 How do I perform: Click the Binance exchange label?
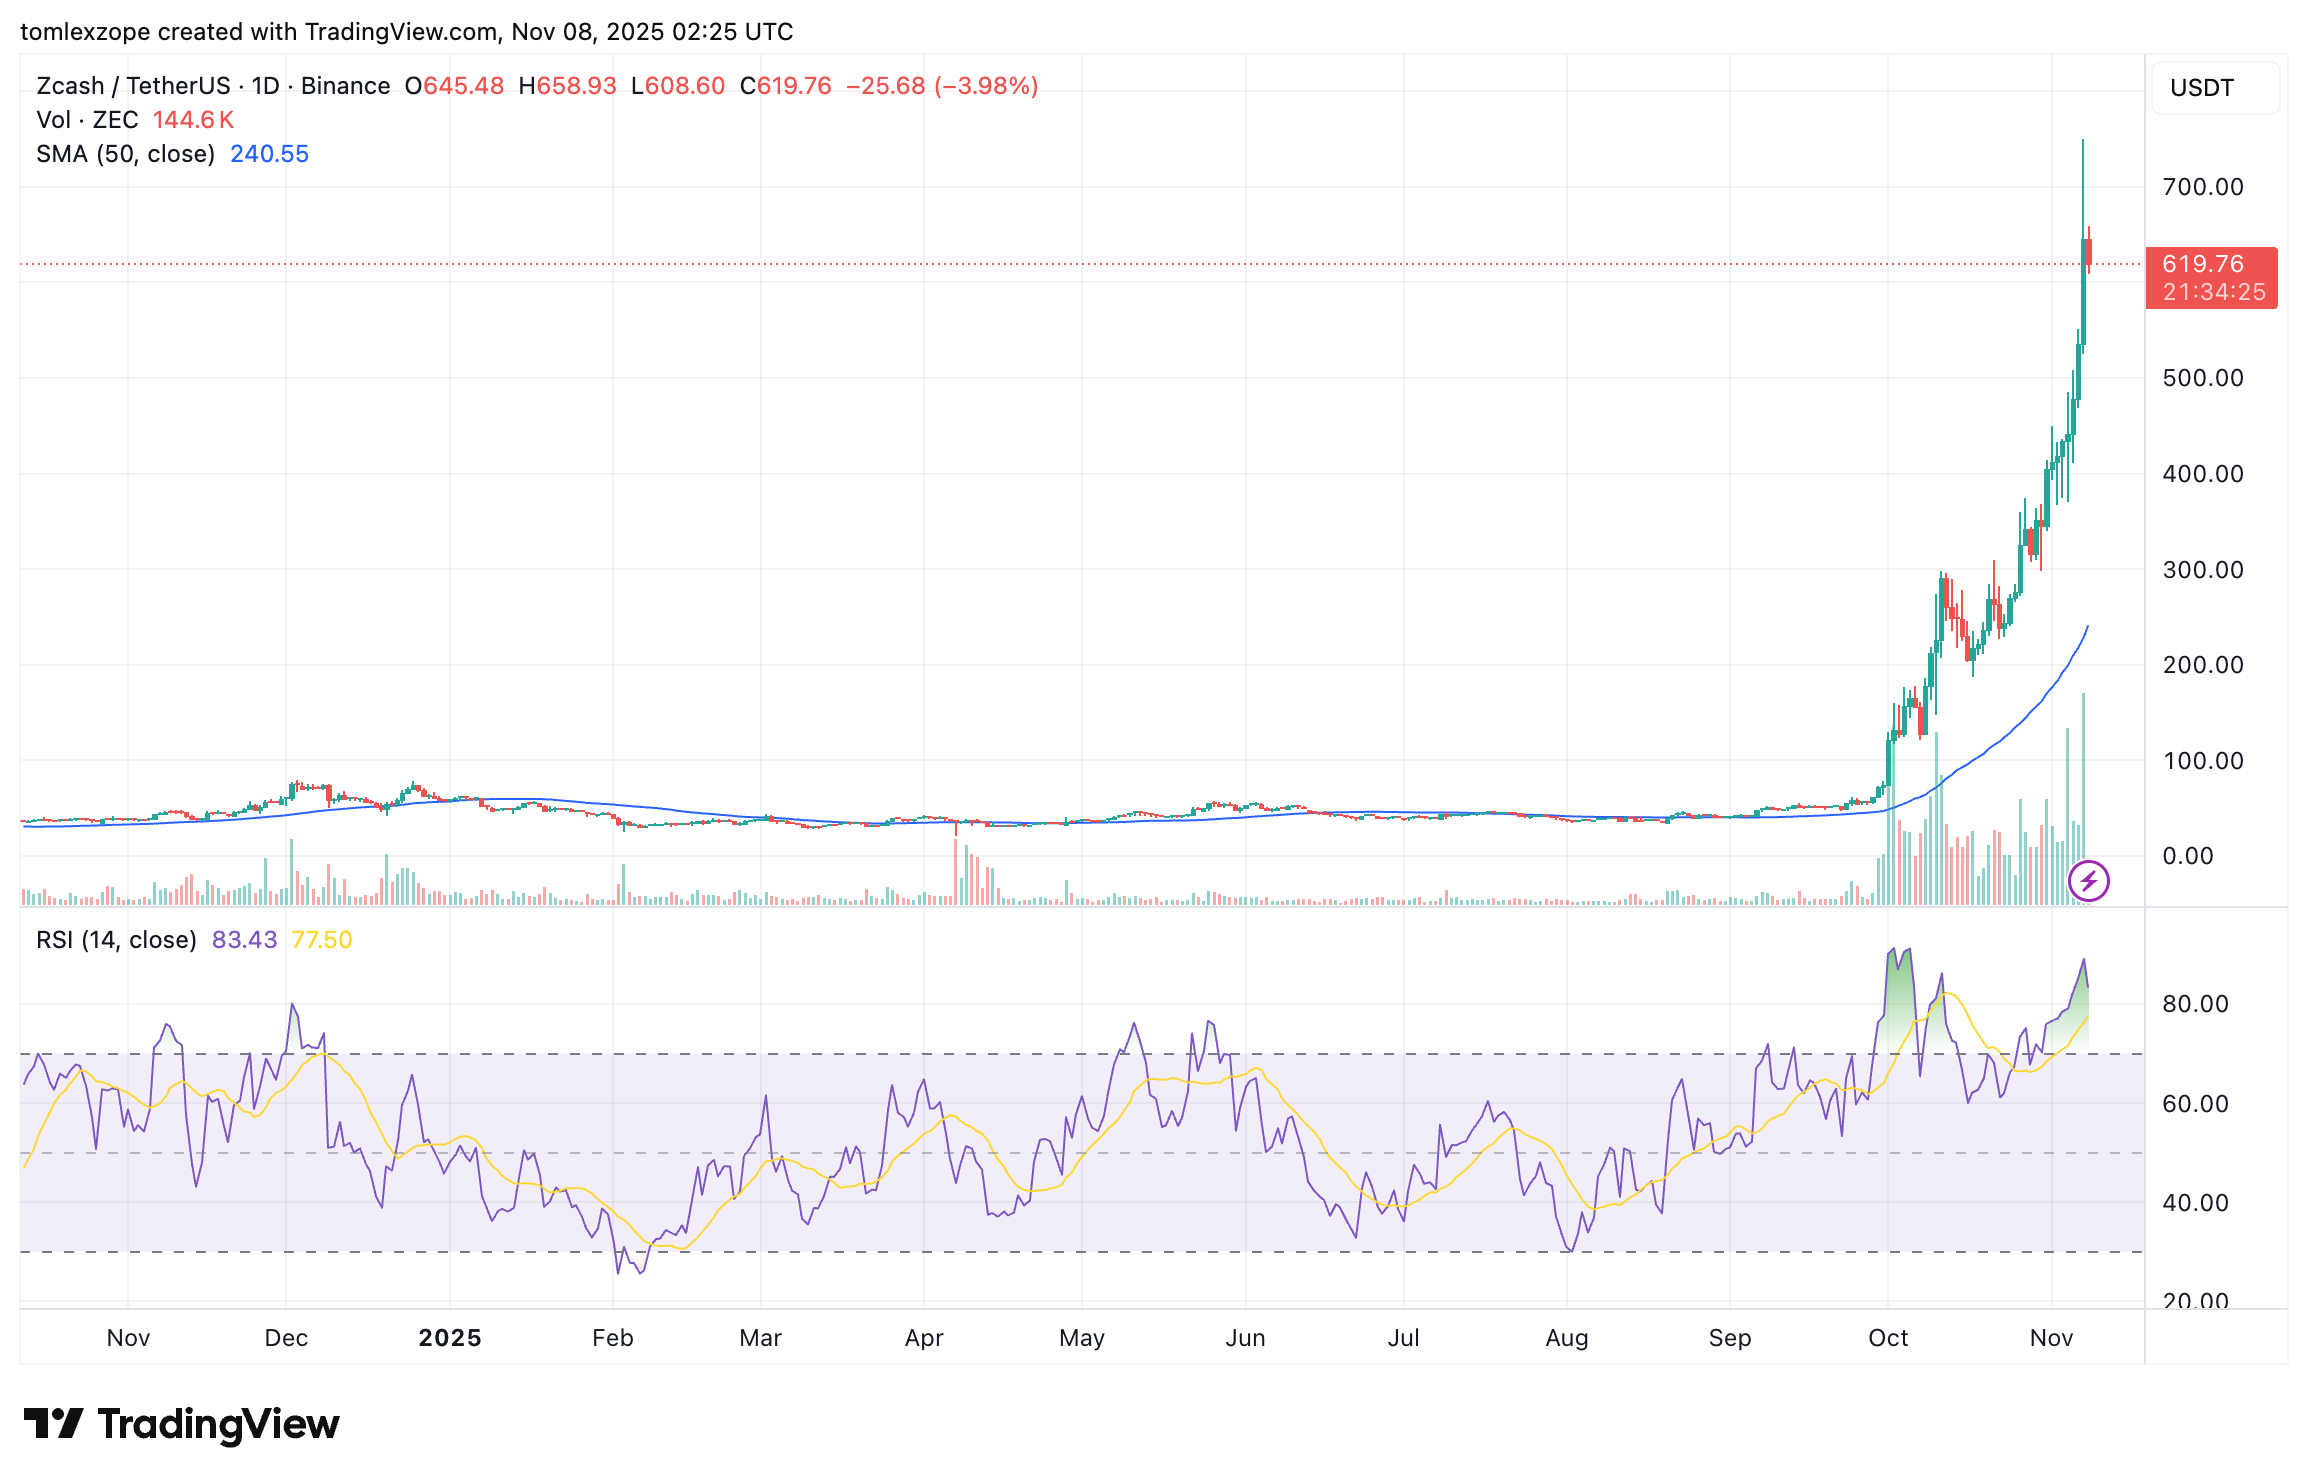pyautogui.click(x=345, y=85)
